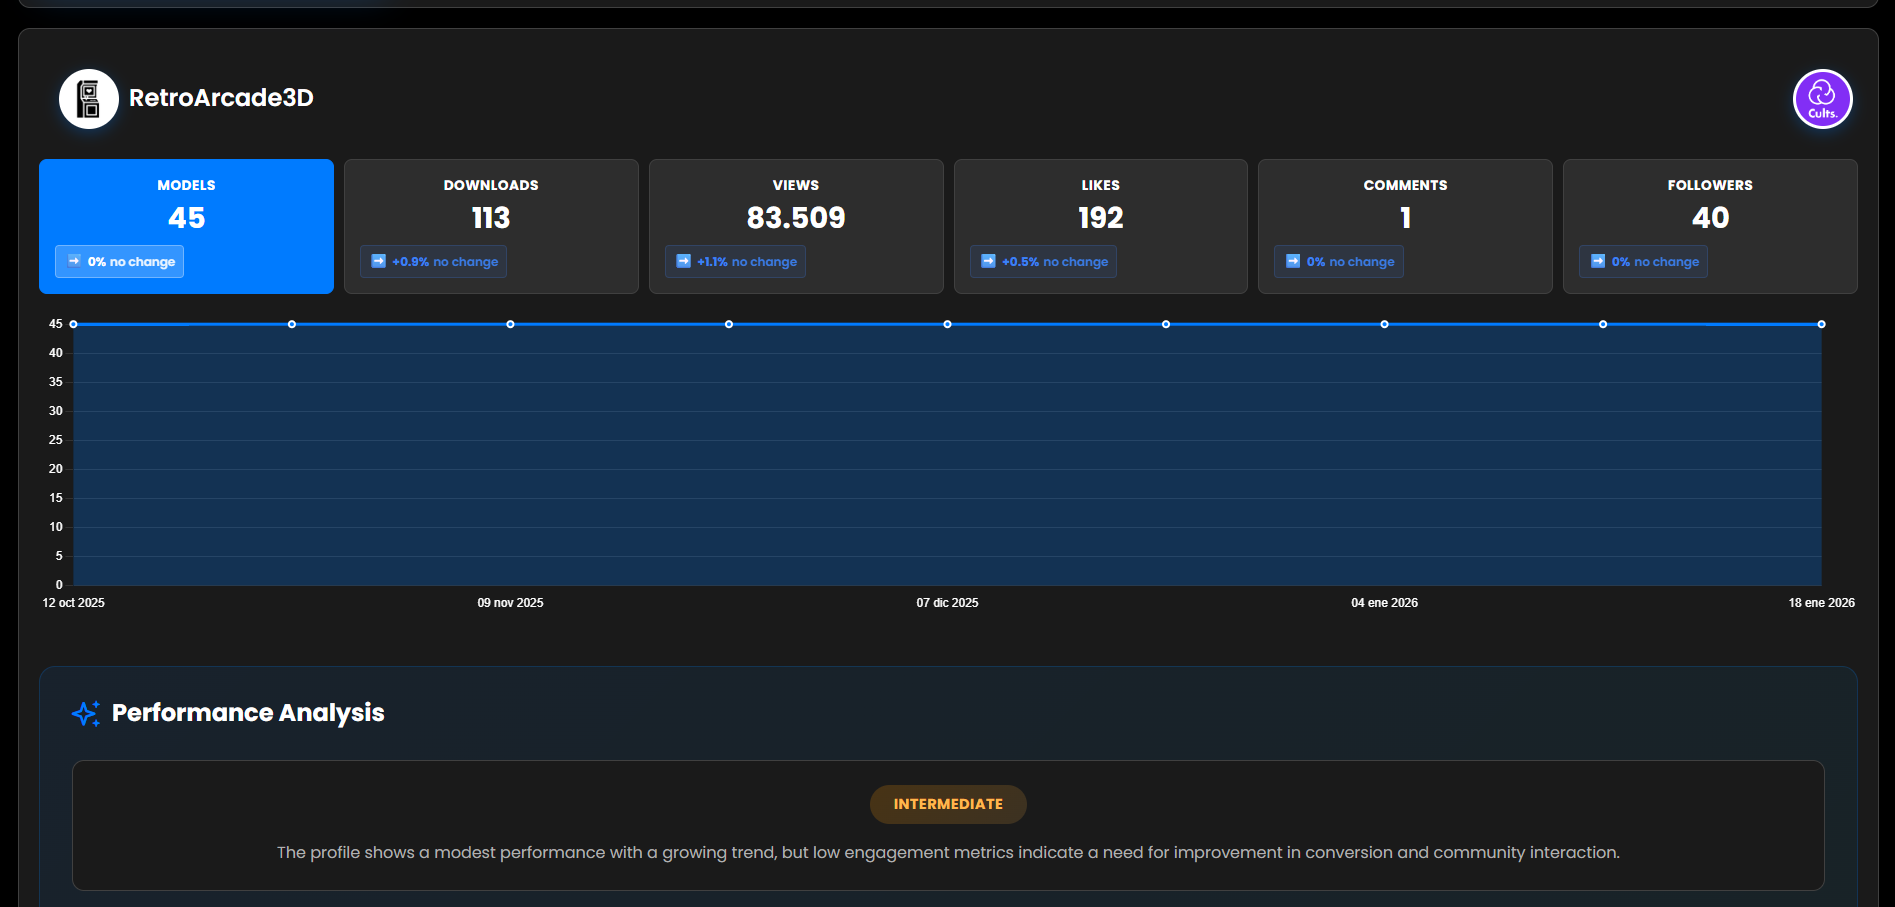Toggle the Comments metric card
The width and height of the screenshot is (1895, 907).
[x=1404, y=226]
